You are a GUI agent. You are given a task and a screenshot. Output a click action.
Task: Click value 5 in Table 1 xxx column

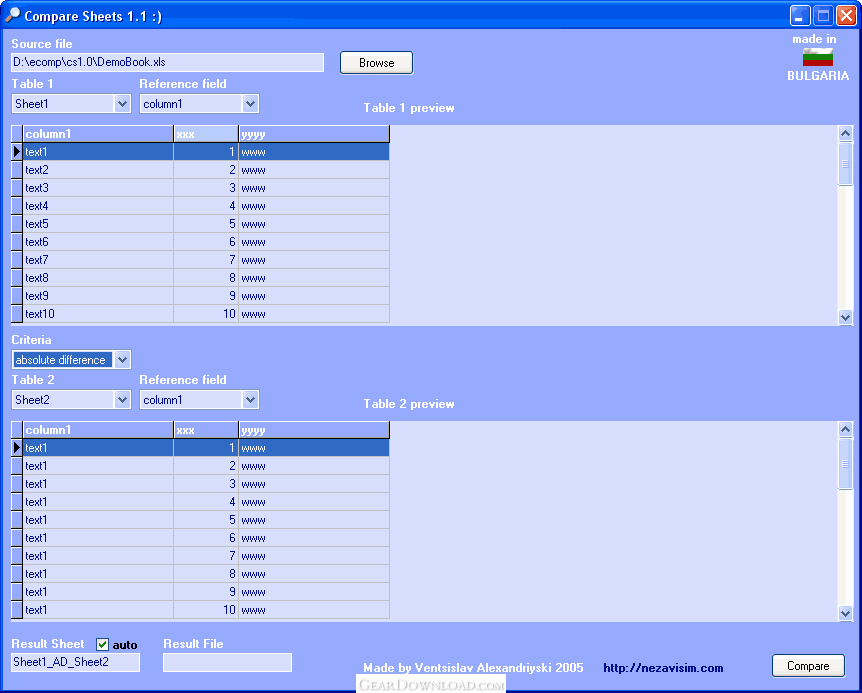[x=206, y=224]
